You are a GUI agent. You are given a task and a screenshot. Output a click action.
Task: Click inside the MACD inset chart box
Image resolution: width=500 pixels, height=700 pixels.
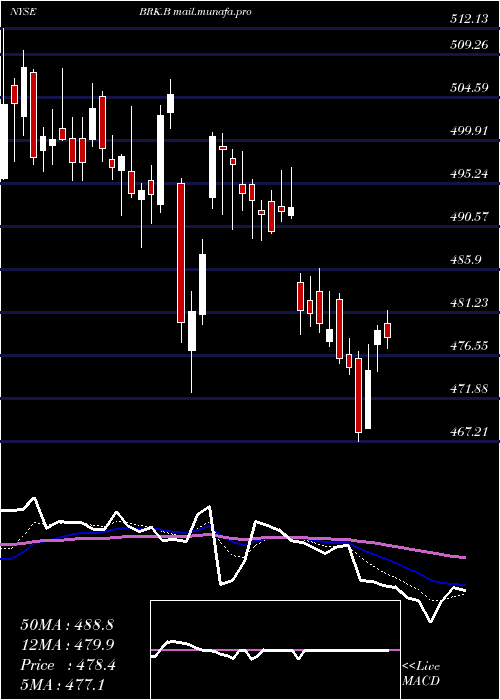coord(275,650)
